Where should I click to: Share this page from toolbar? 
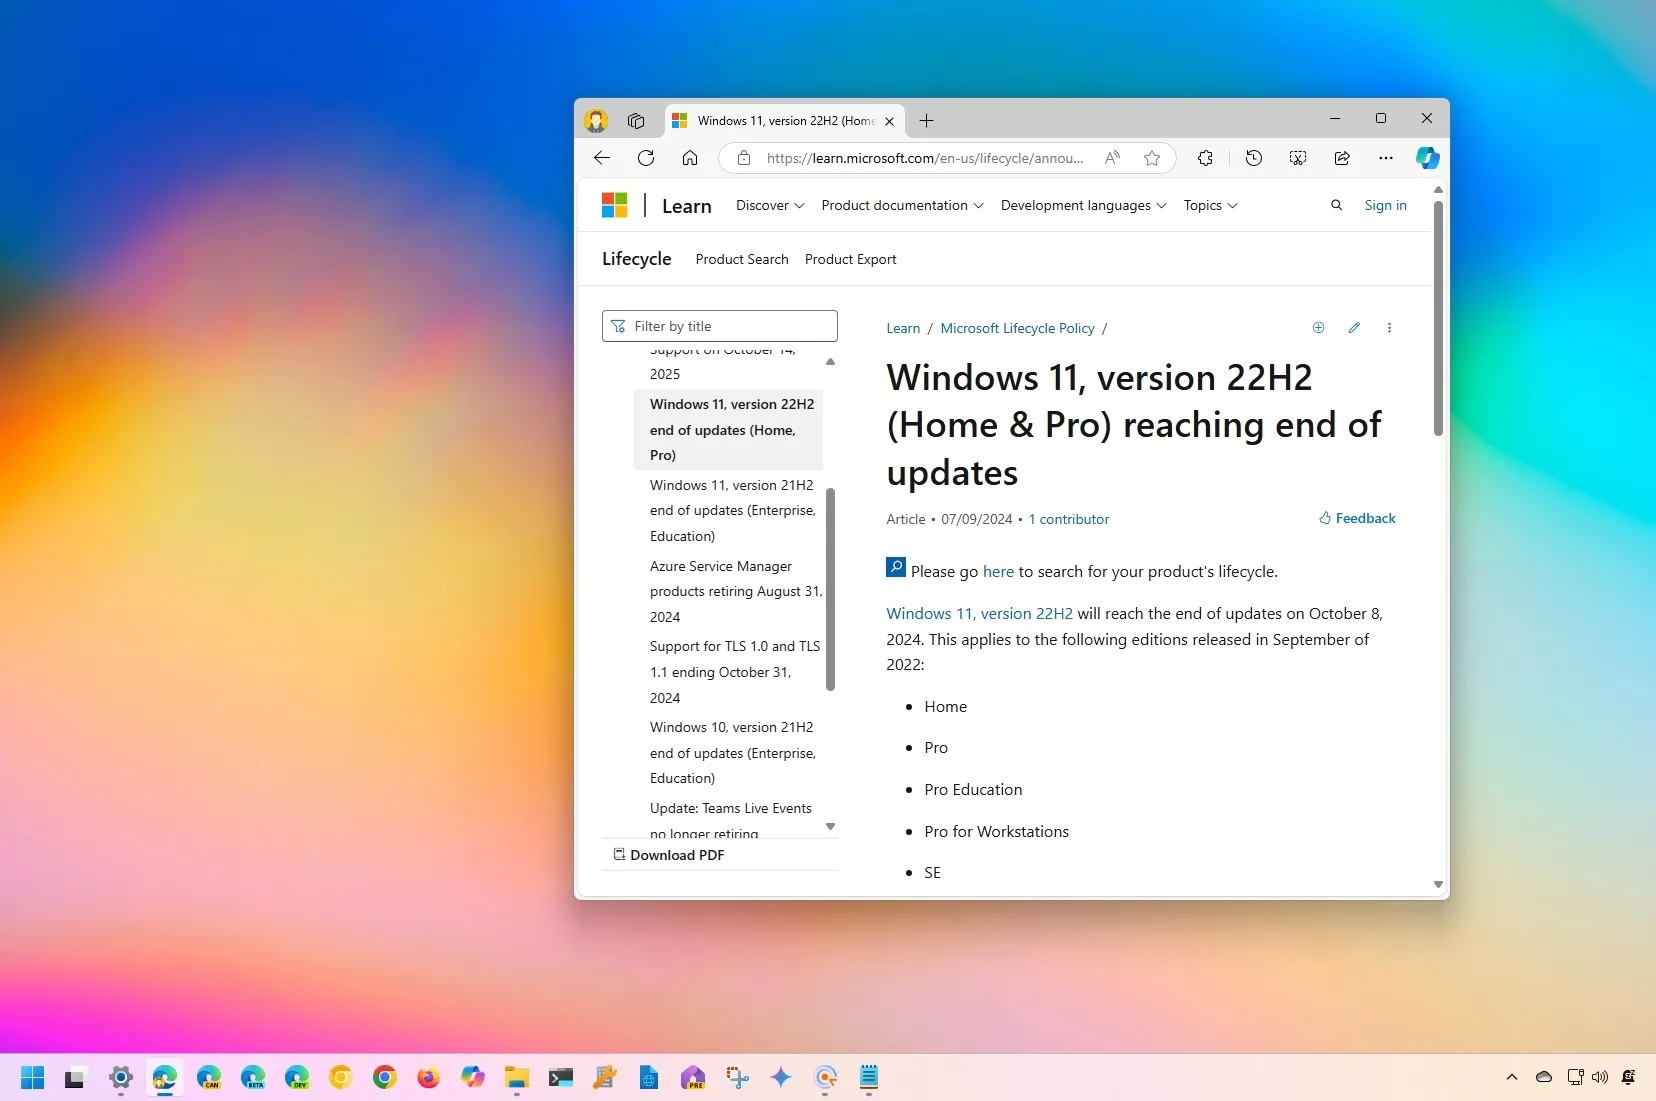click(1342, 158)
